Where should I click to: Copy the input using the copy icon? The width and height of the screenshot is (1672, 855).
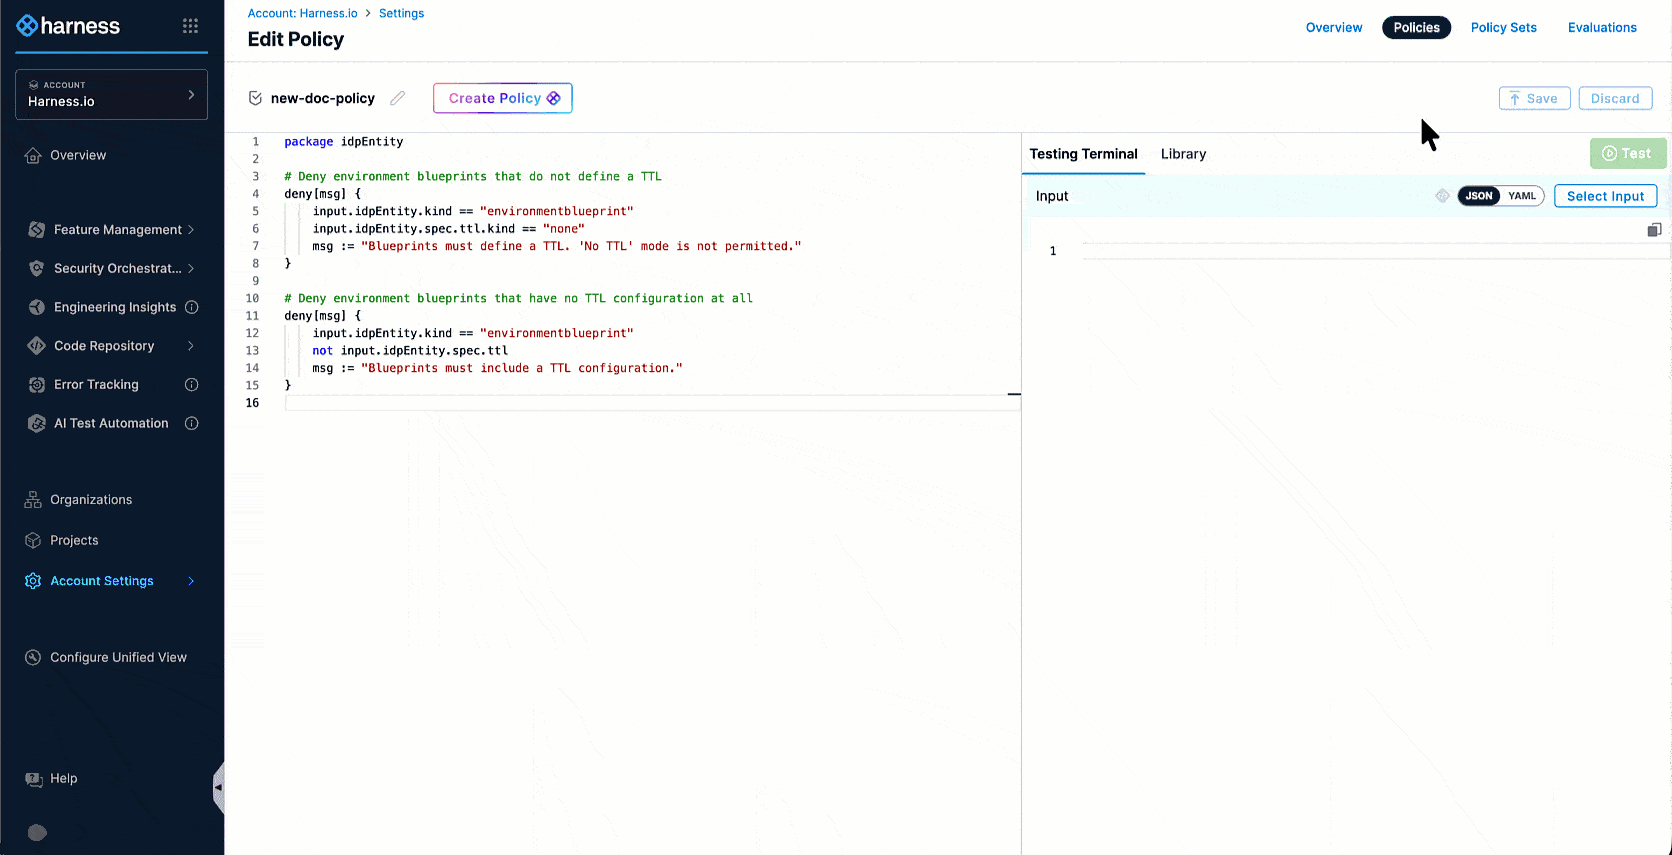[1654, 230]
